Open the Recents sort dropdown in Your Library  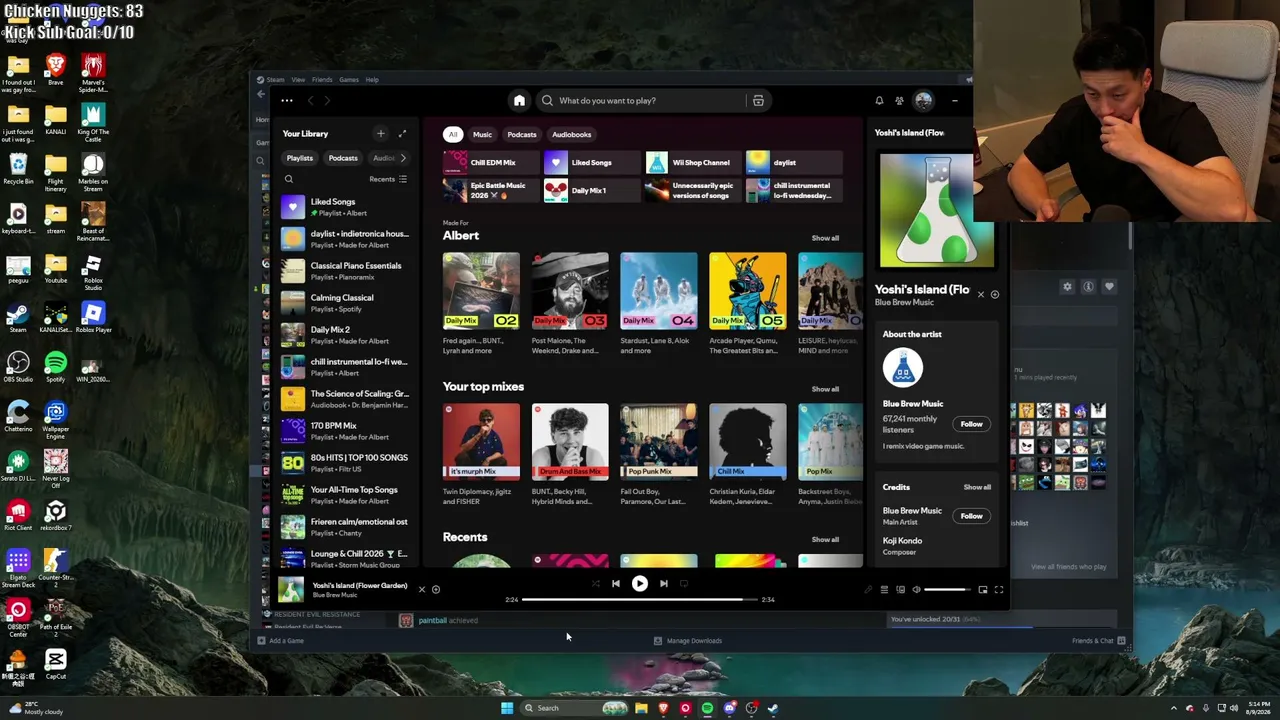coord(388,179)
